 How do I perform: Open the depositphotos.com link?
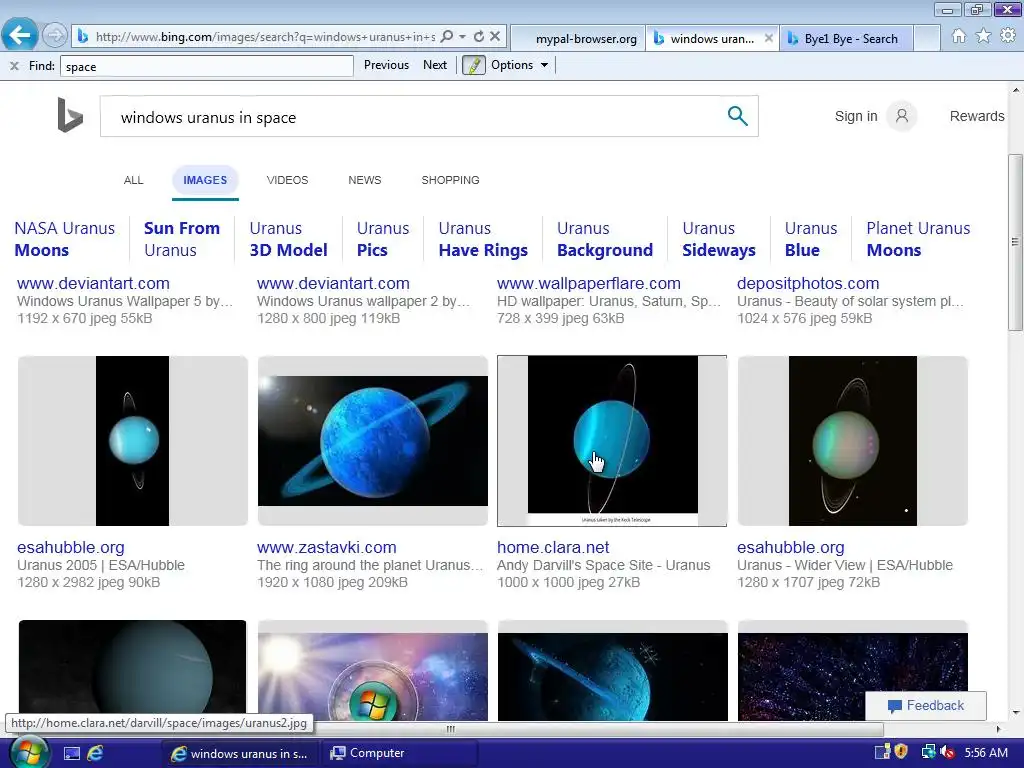(x=808, y=283)
